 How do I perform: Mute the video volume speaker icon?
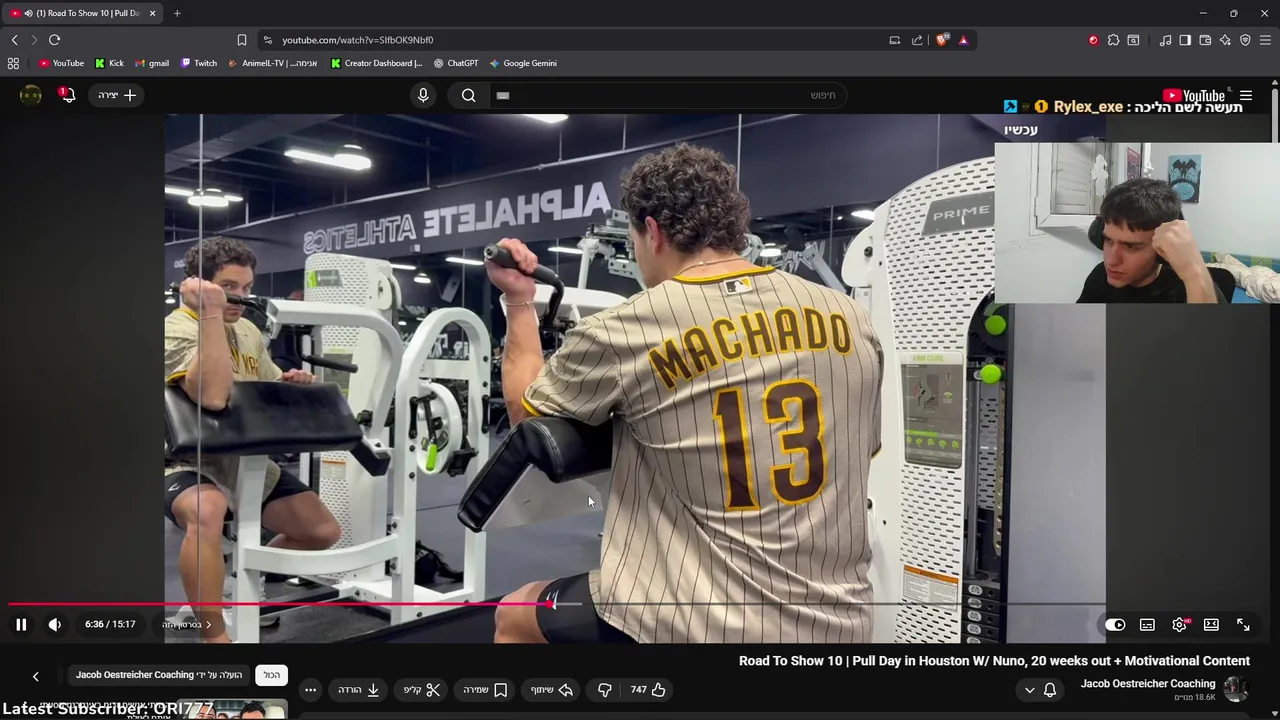55,624
